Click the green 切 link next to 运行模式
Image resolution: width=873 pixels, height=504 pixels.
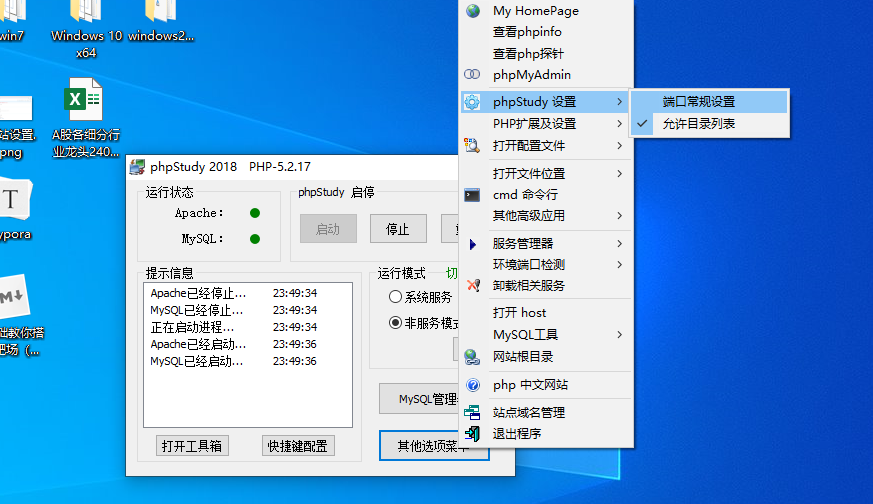tap(452, 273)
